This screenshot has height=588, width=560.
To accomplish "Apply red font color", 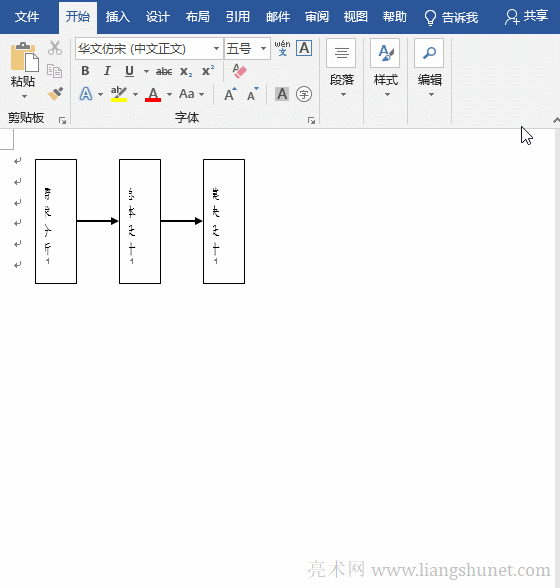I will (x=153, y=94).
